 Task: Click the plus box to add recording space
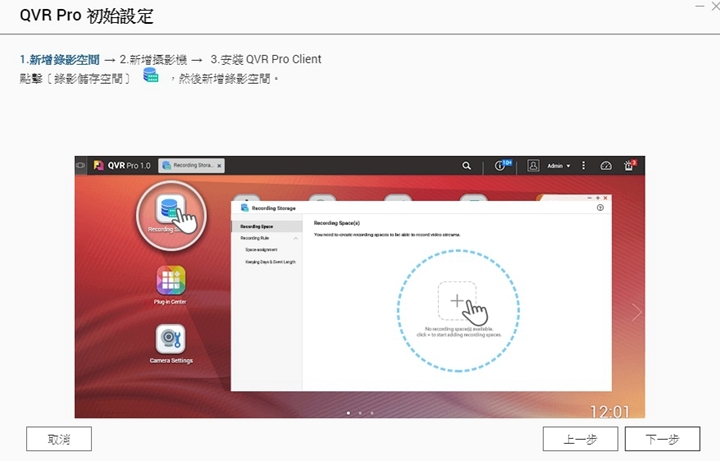457,301
